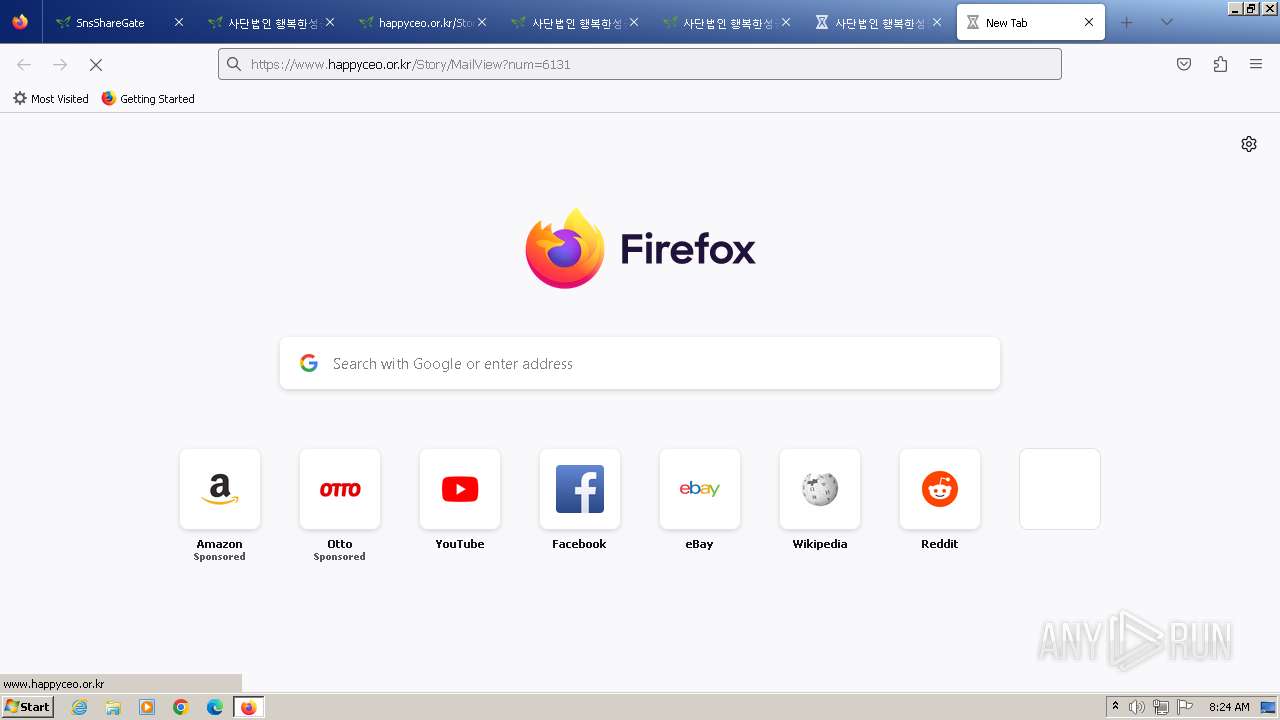The width and height of the screenshot is (1280, 720).
Task: Open File Explorer from taskbar
Action: click(113, 707)
